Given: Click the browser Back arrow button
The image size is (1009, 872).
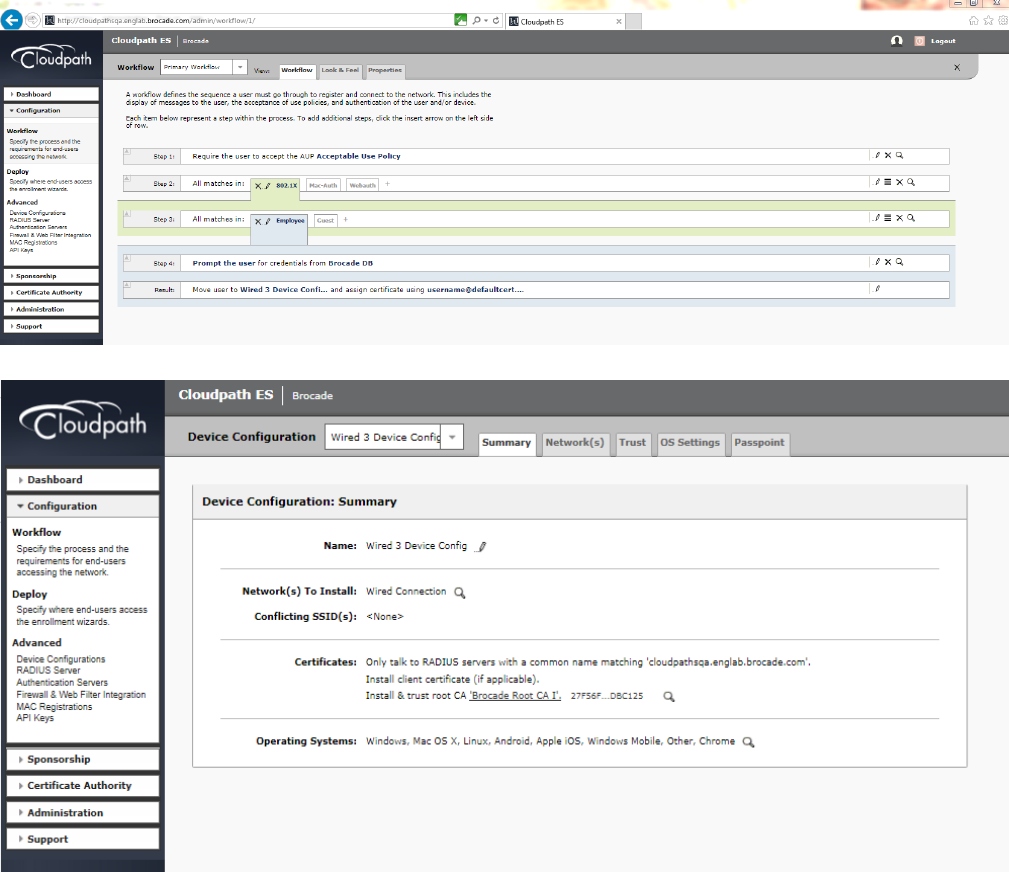Looking at the screenshot, I should (11, 20).
